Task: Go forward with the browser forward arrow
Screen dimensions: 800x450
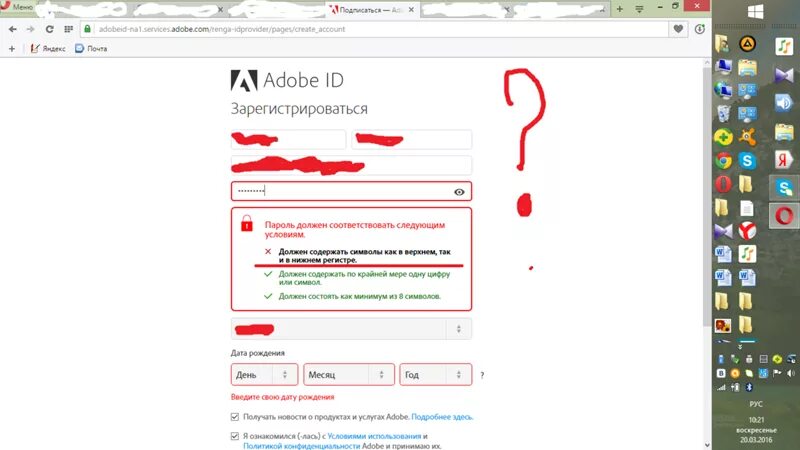Action: (x=31, y=29)
